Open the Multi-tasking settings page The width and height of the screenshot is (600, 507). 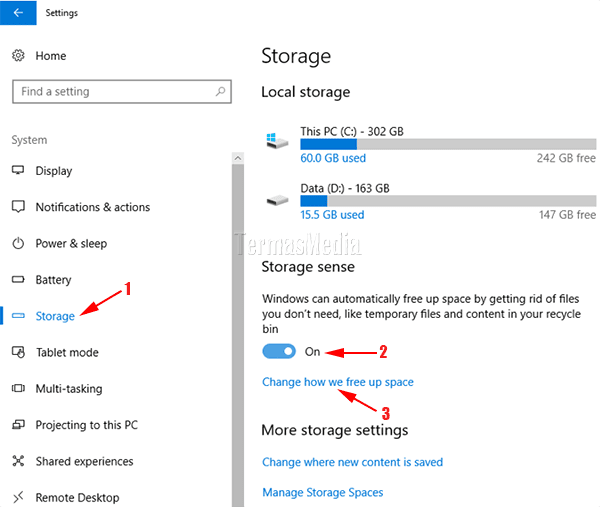pos(69,389)
